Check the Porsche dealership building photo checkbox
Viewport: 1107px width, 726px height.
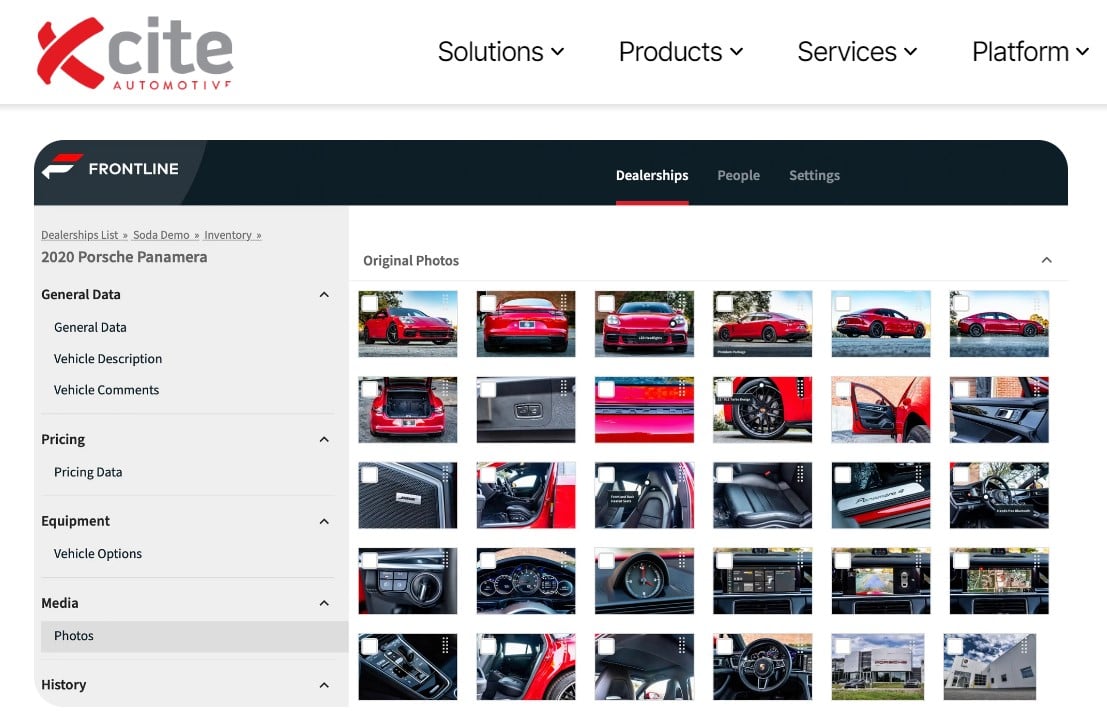pyautogui.click(x=842, y=646)
